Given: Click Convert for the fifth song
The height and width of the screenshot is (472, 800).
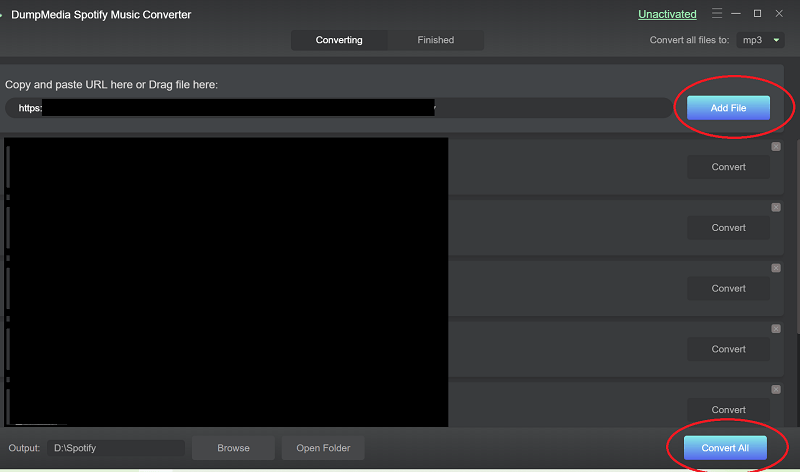Looking at the screenshot, I should pos(728,410).
